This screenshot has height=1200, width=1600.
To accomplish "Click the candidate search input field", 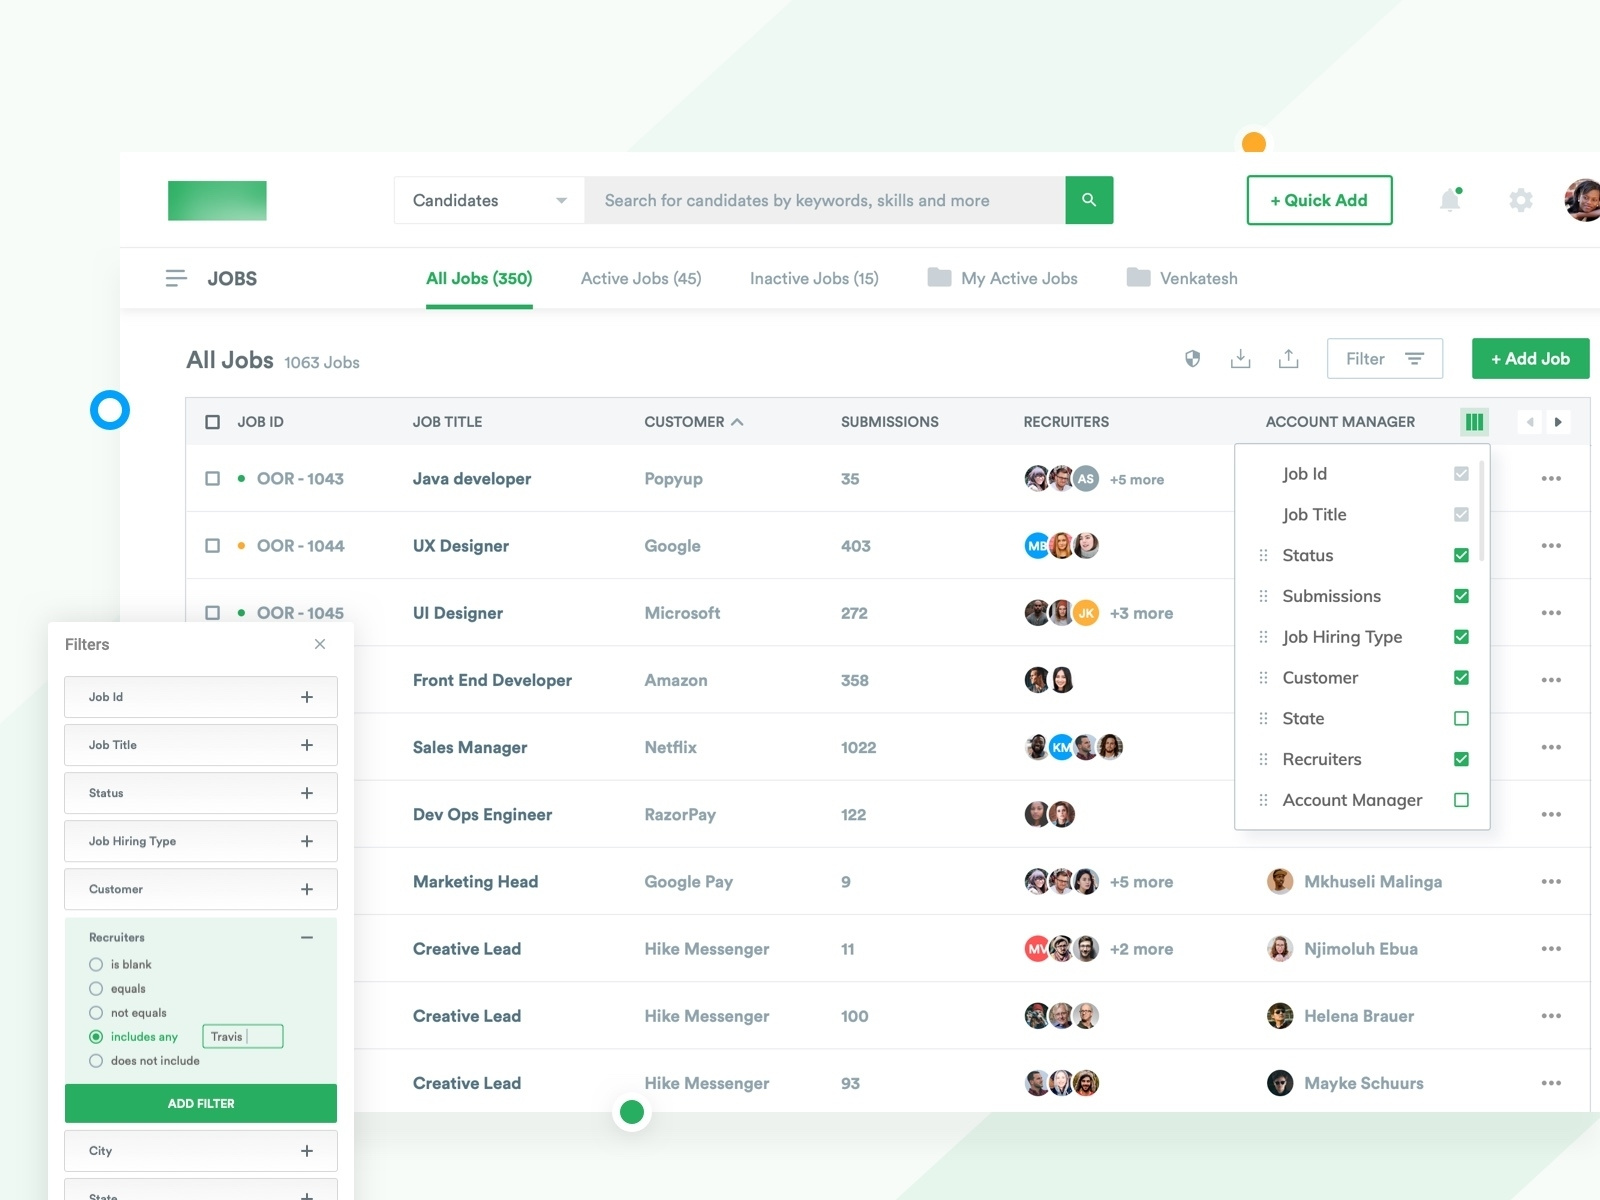I will tap(825, 200).
